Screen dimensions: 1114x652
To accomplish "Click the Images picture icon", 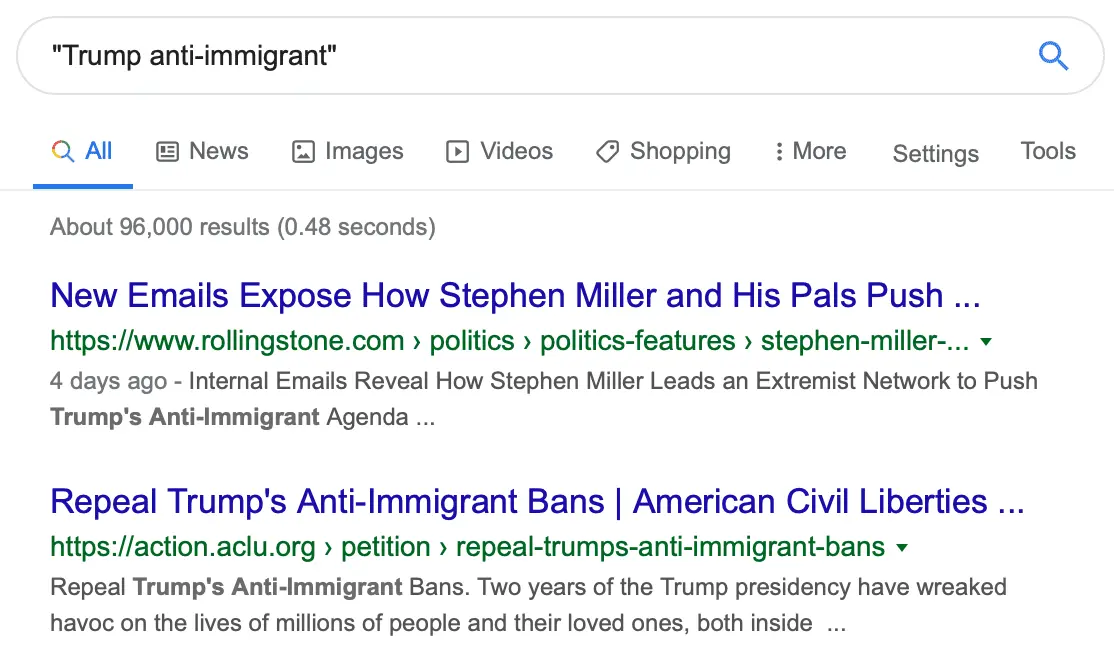I will pos(303,151).
